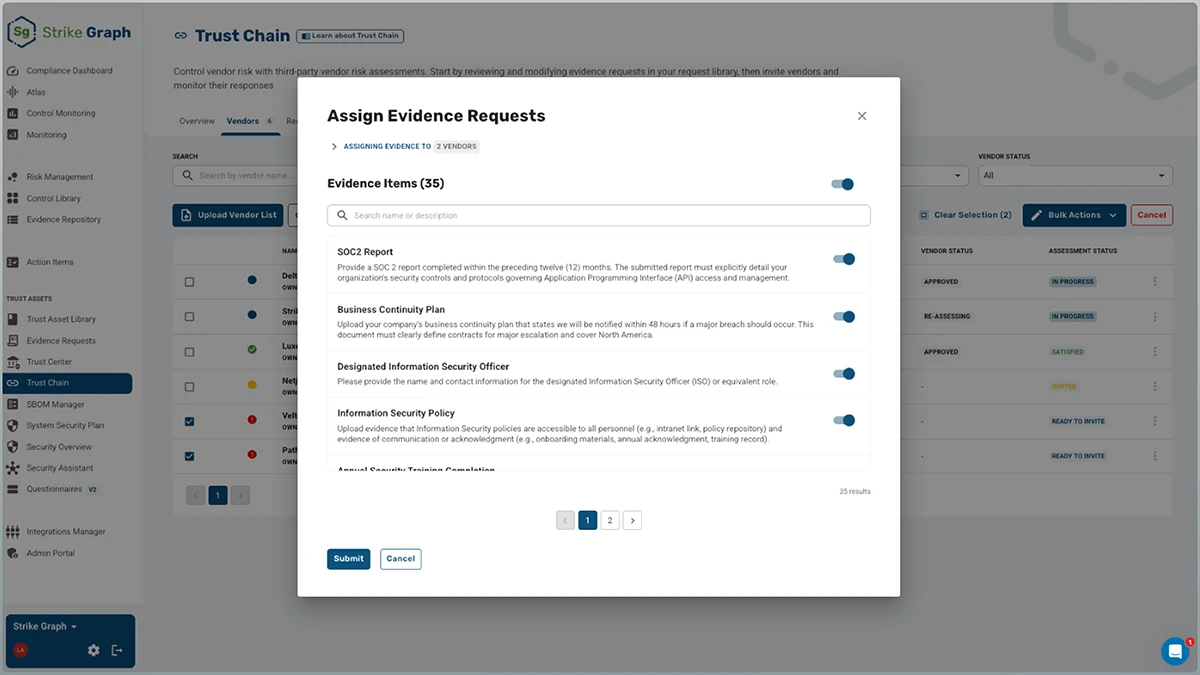Toggle Information Security Policy switch
This screenshot has height=675, width=1200.
click(x=844, y=421)
